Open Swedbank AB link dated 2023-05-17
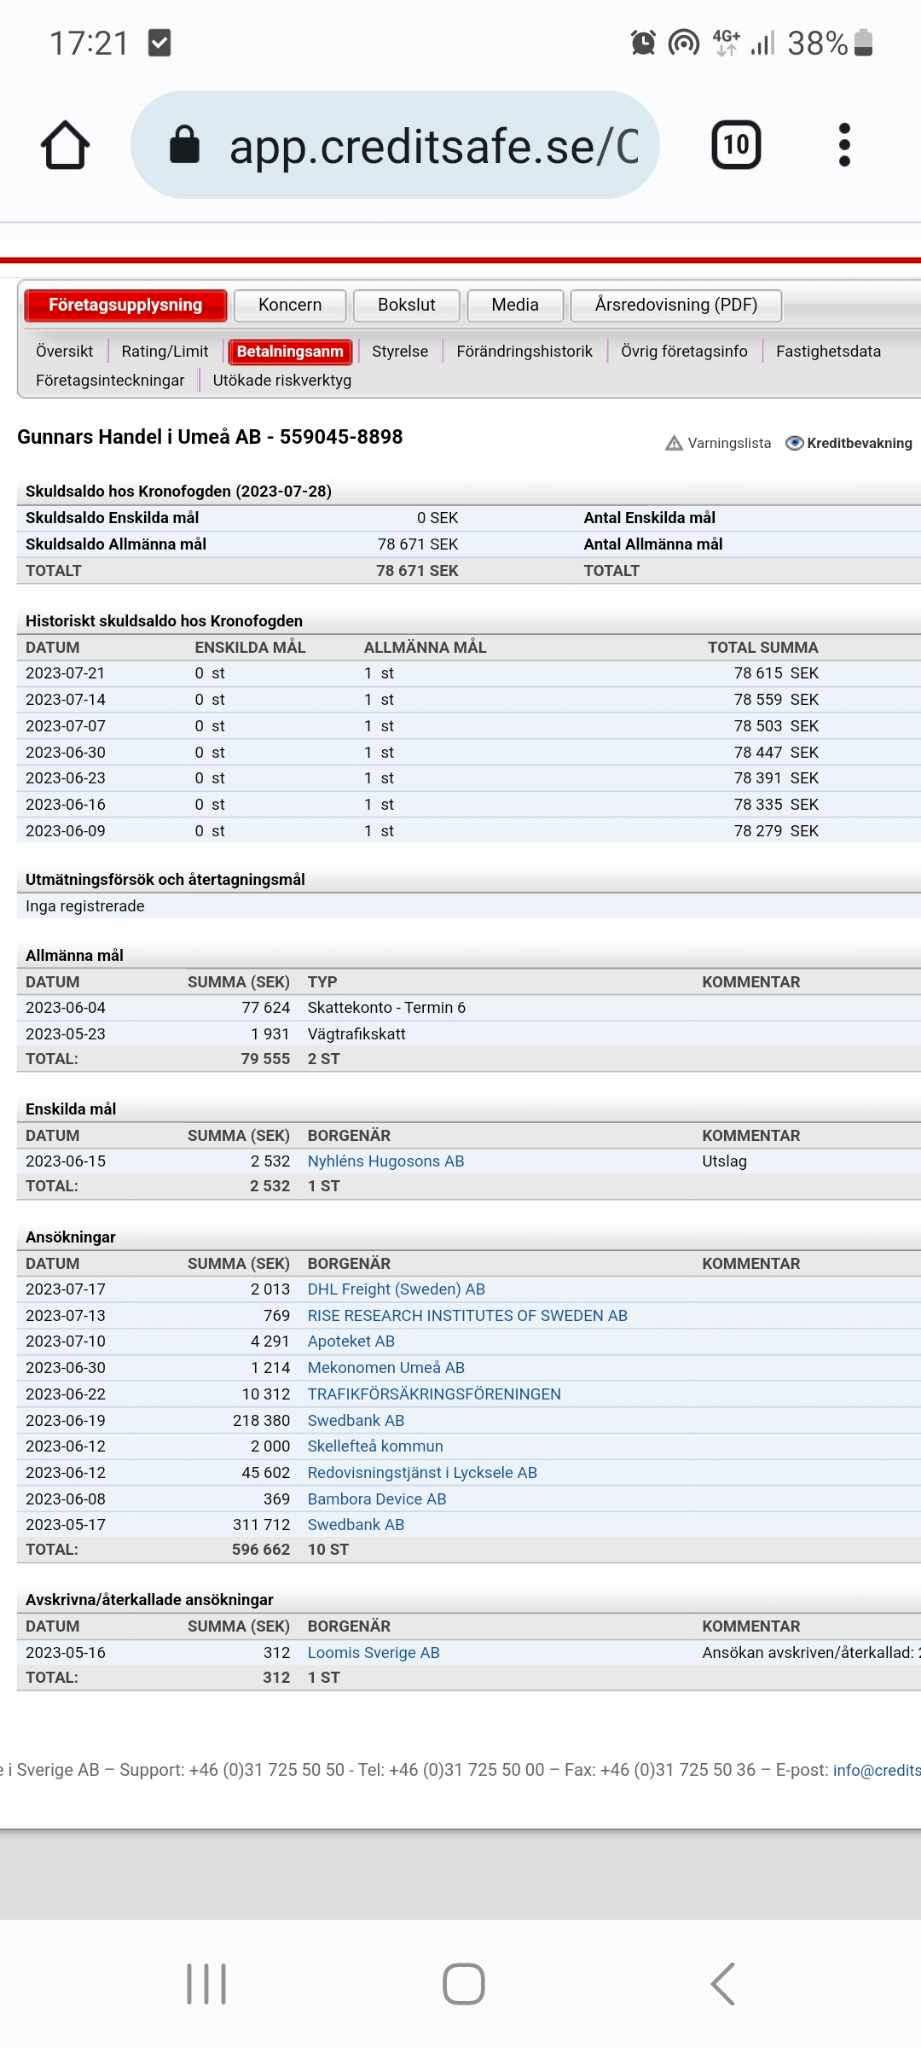The image size is (921, 2048). (356, 1525)
